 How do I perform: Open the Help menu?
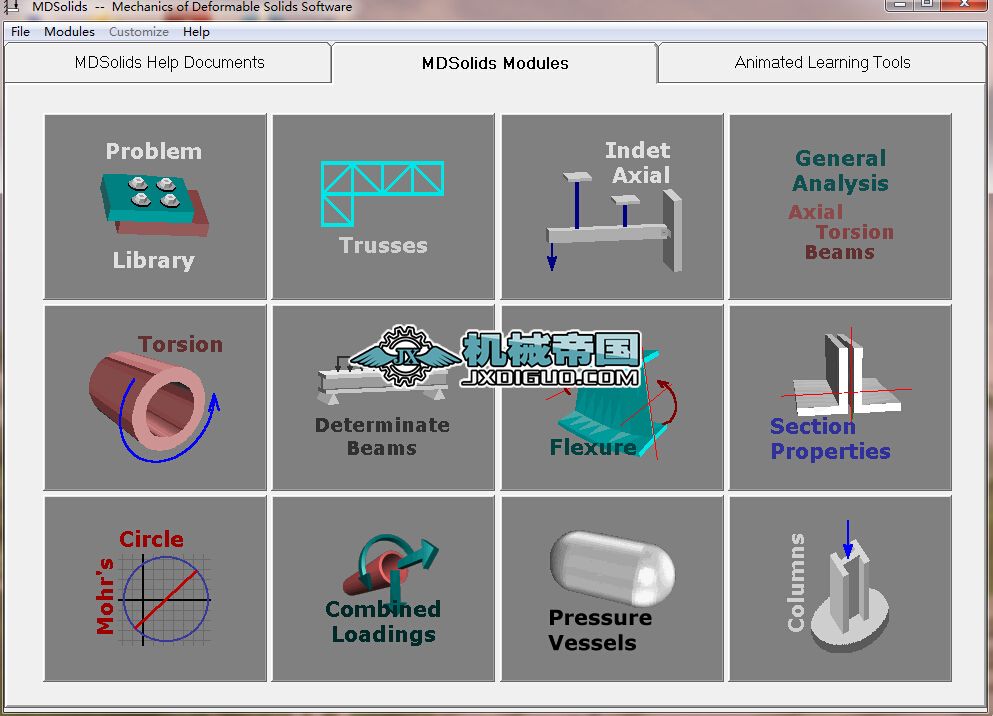(x=196, y=32)
